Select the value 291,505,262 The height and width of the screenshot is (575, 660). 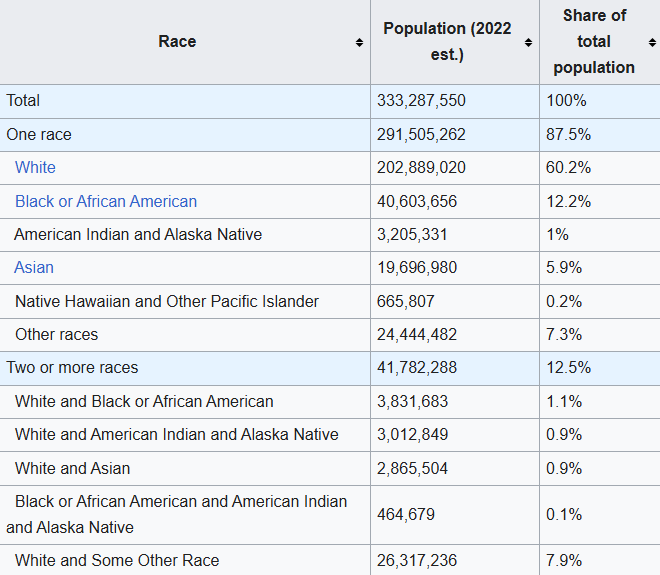421,134
